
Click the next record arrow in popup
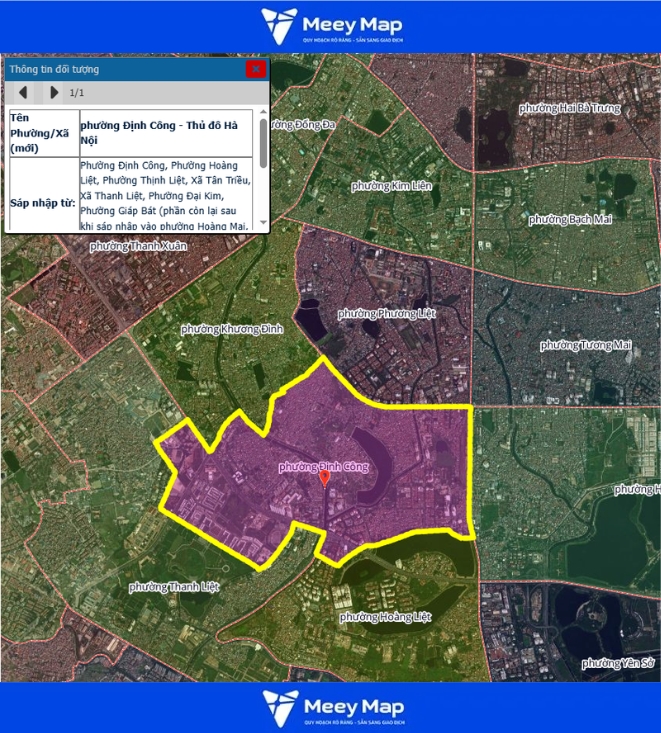click(54, 93)
